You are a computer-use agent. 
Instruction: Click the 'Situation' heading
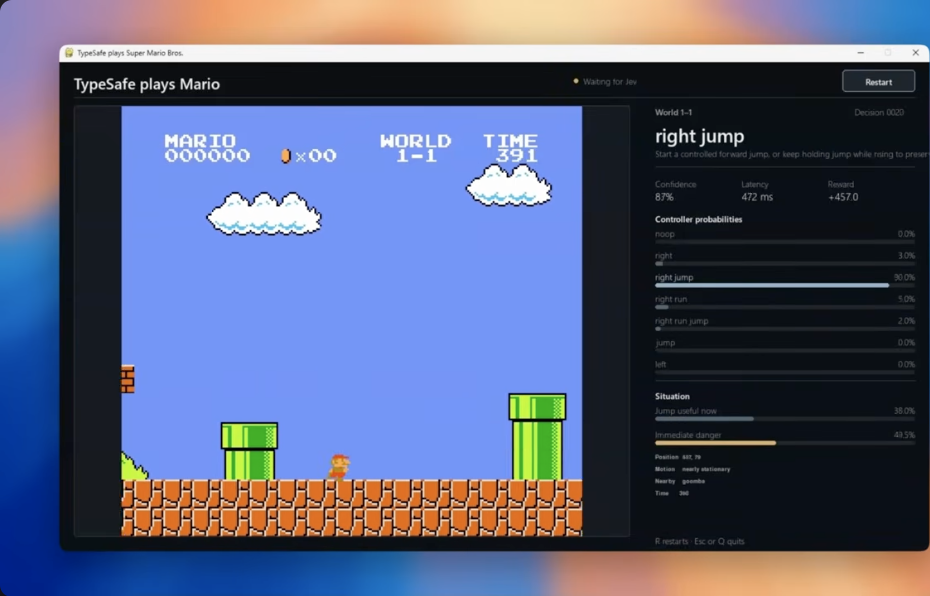672,396
